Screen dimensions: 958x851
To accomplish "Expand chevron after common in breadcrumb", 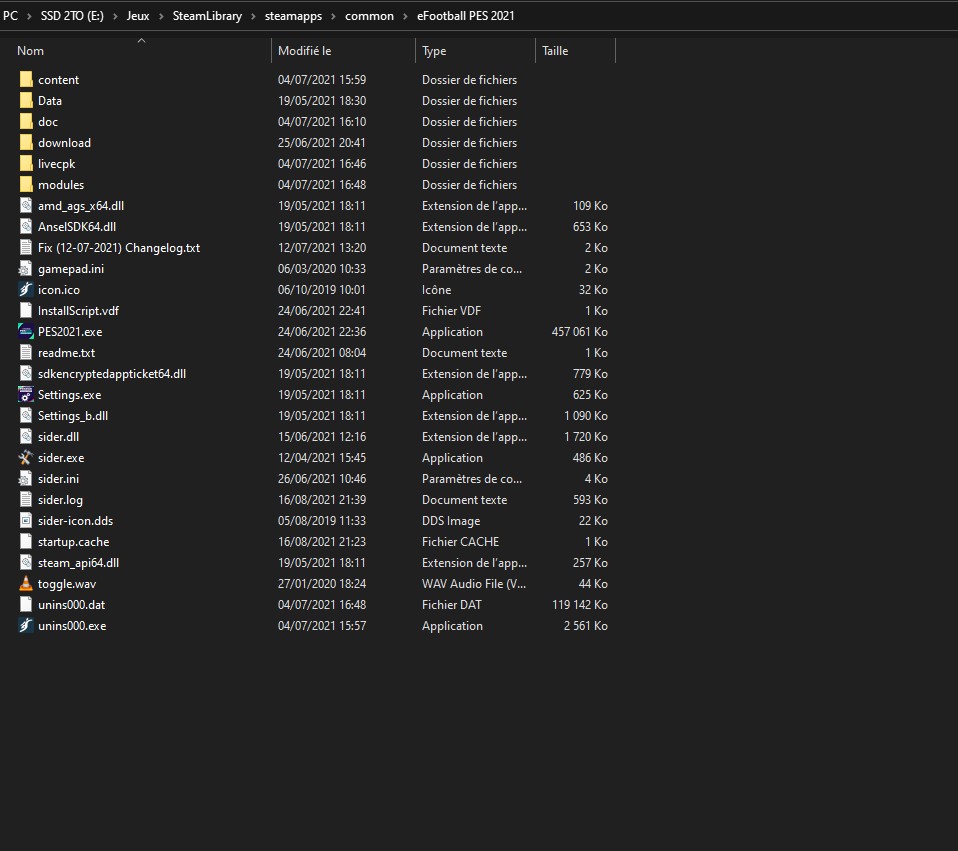I will (x=405, y=16).
